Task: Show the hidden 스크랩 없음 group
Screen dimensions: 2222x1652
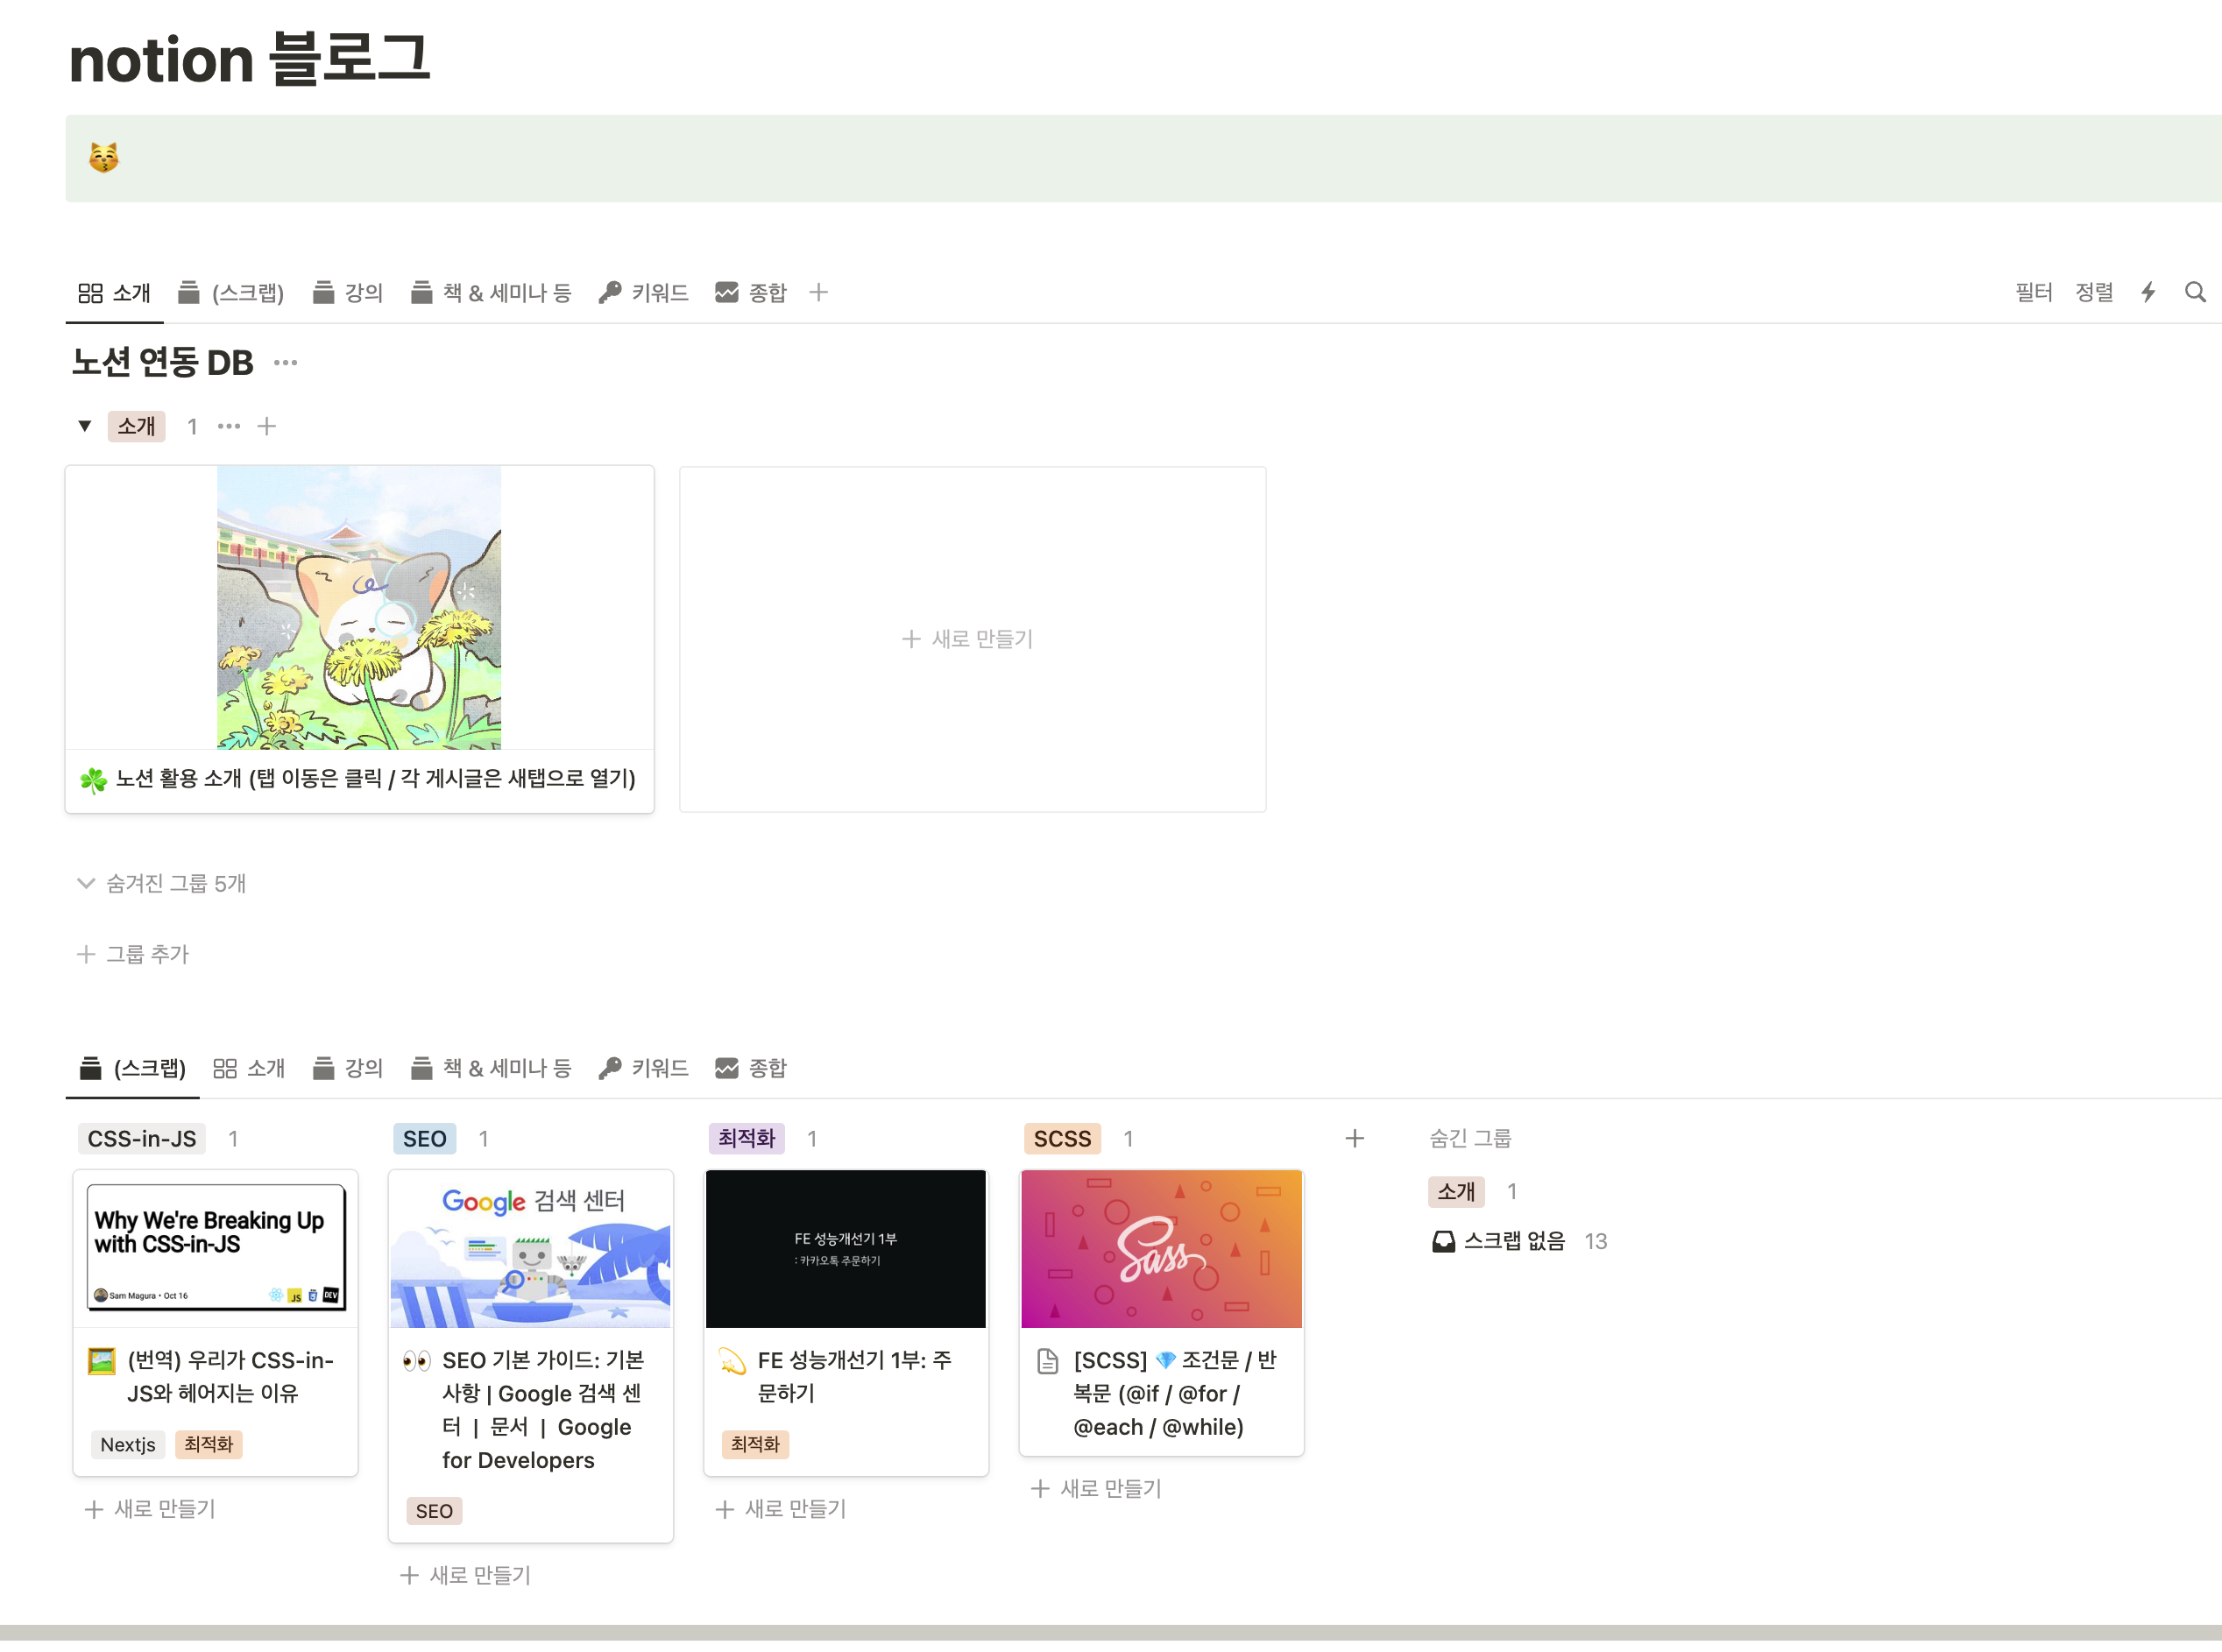Action: point(1513,1241)
